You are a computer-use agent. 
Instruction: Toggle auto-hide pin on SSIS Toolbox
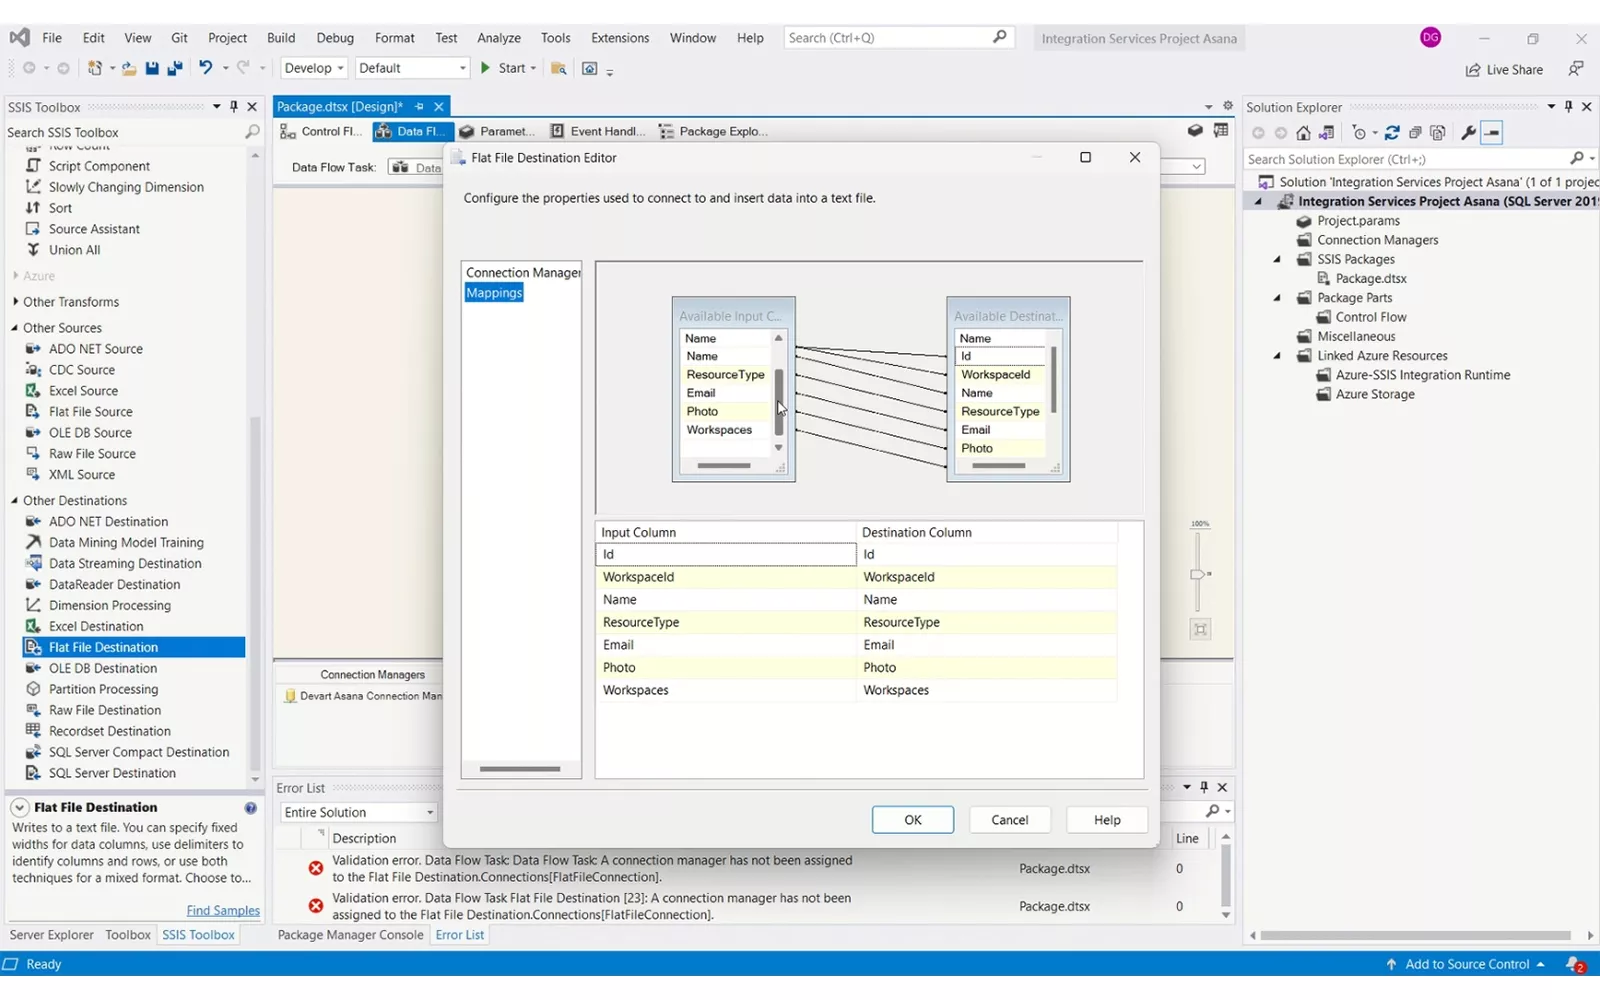[x=234, y=107]
